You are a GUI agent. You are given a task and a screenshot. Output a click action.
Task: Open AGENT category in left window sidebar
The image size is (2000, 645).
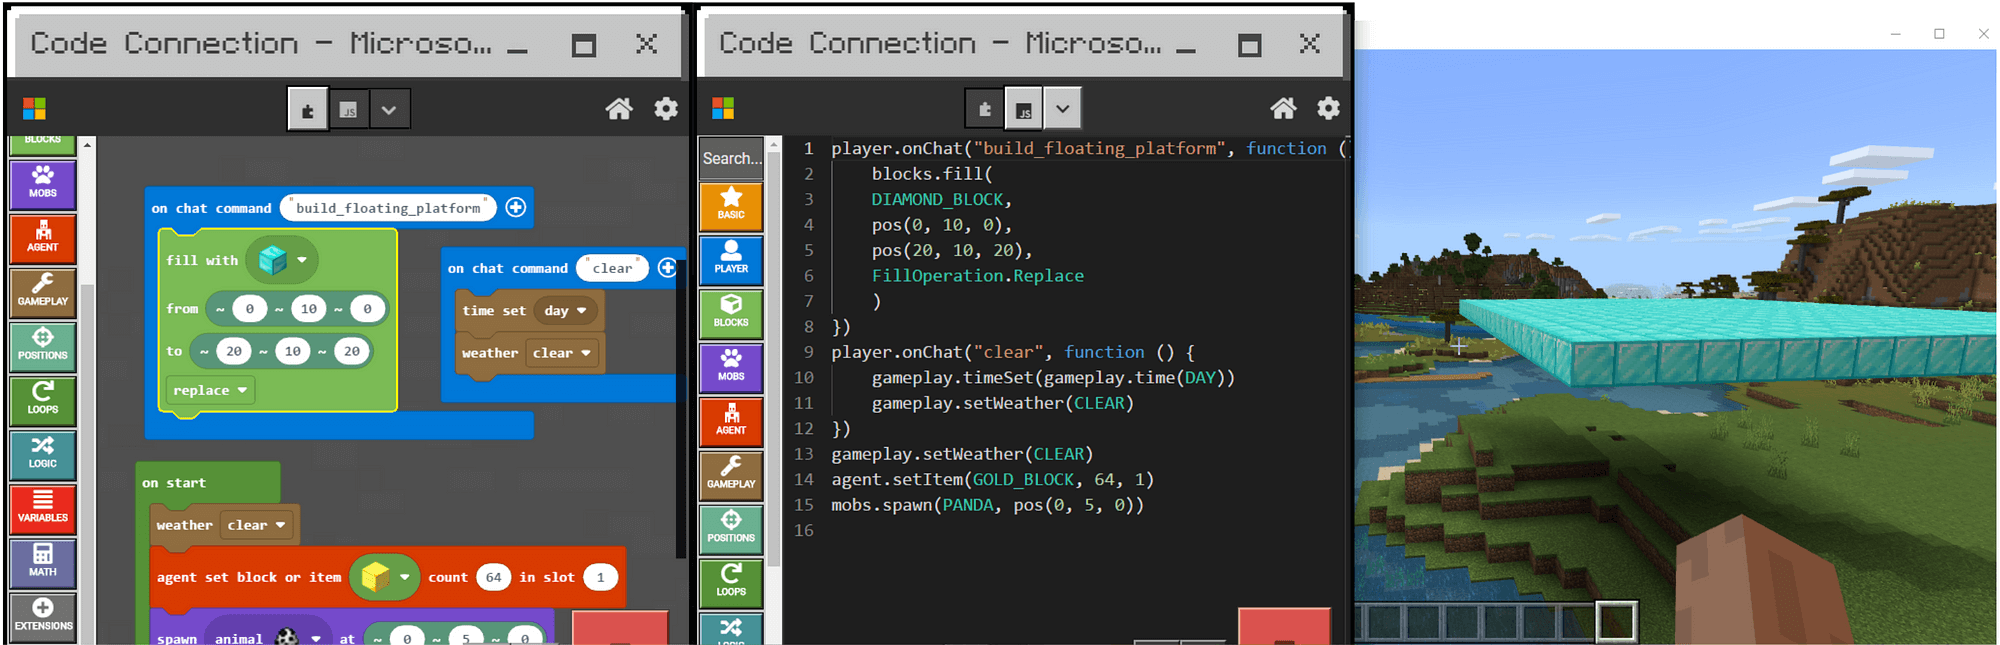43,237
